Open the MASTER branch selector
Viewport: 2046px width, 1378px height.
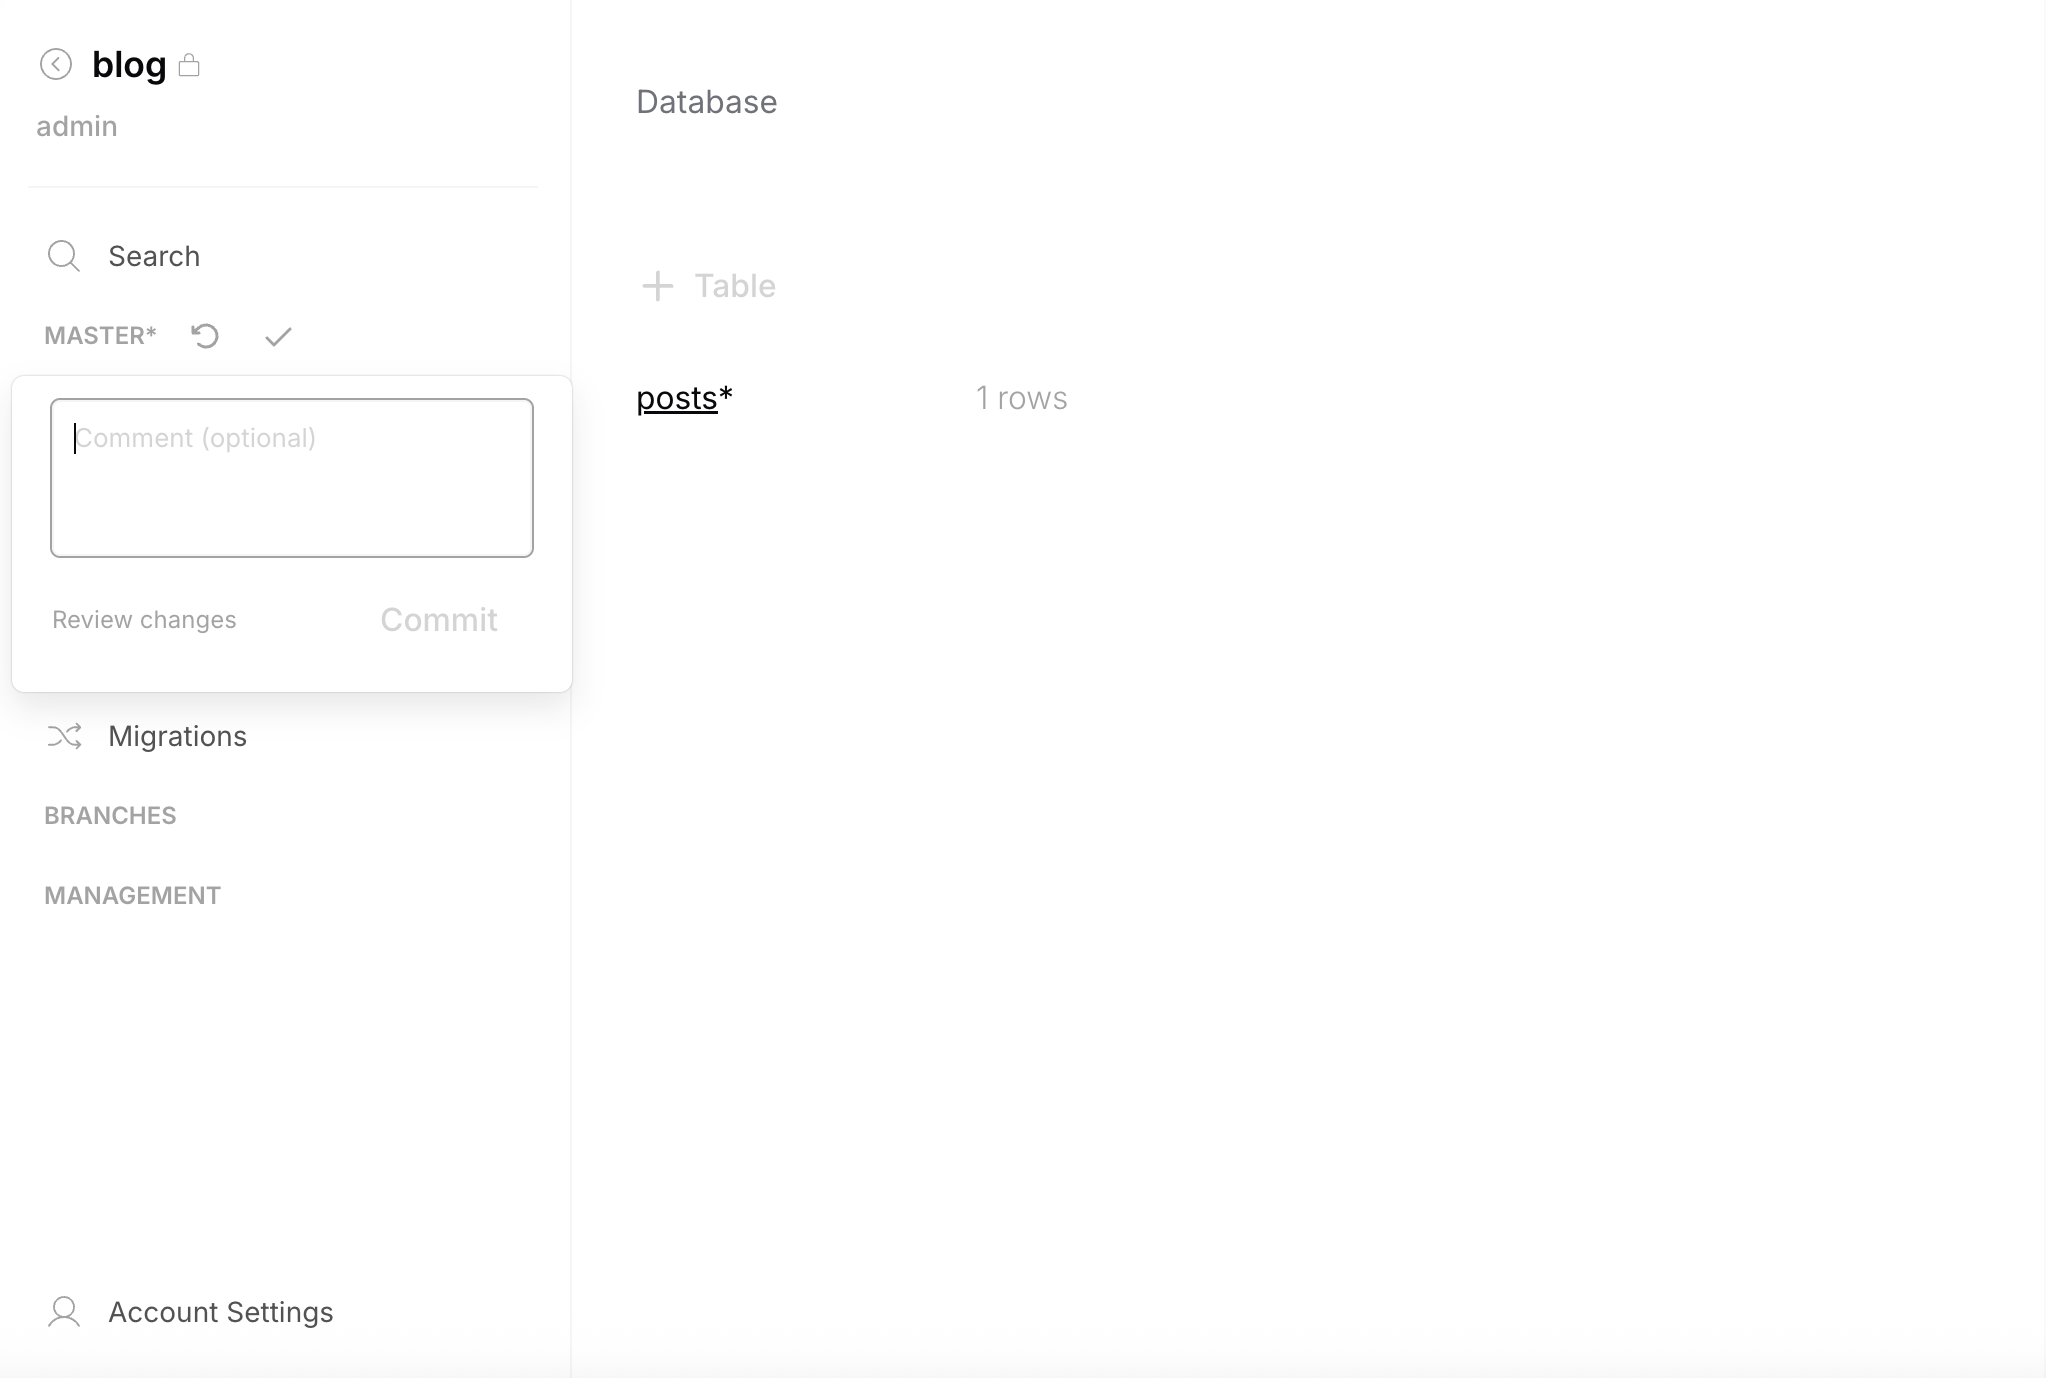100,335
